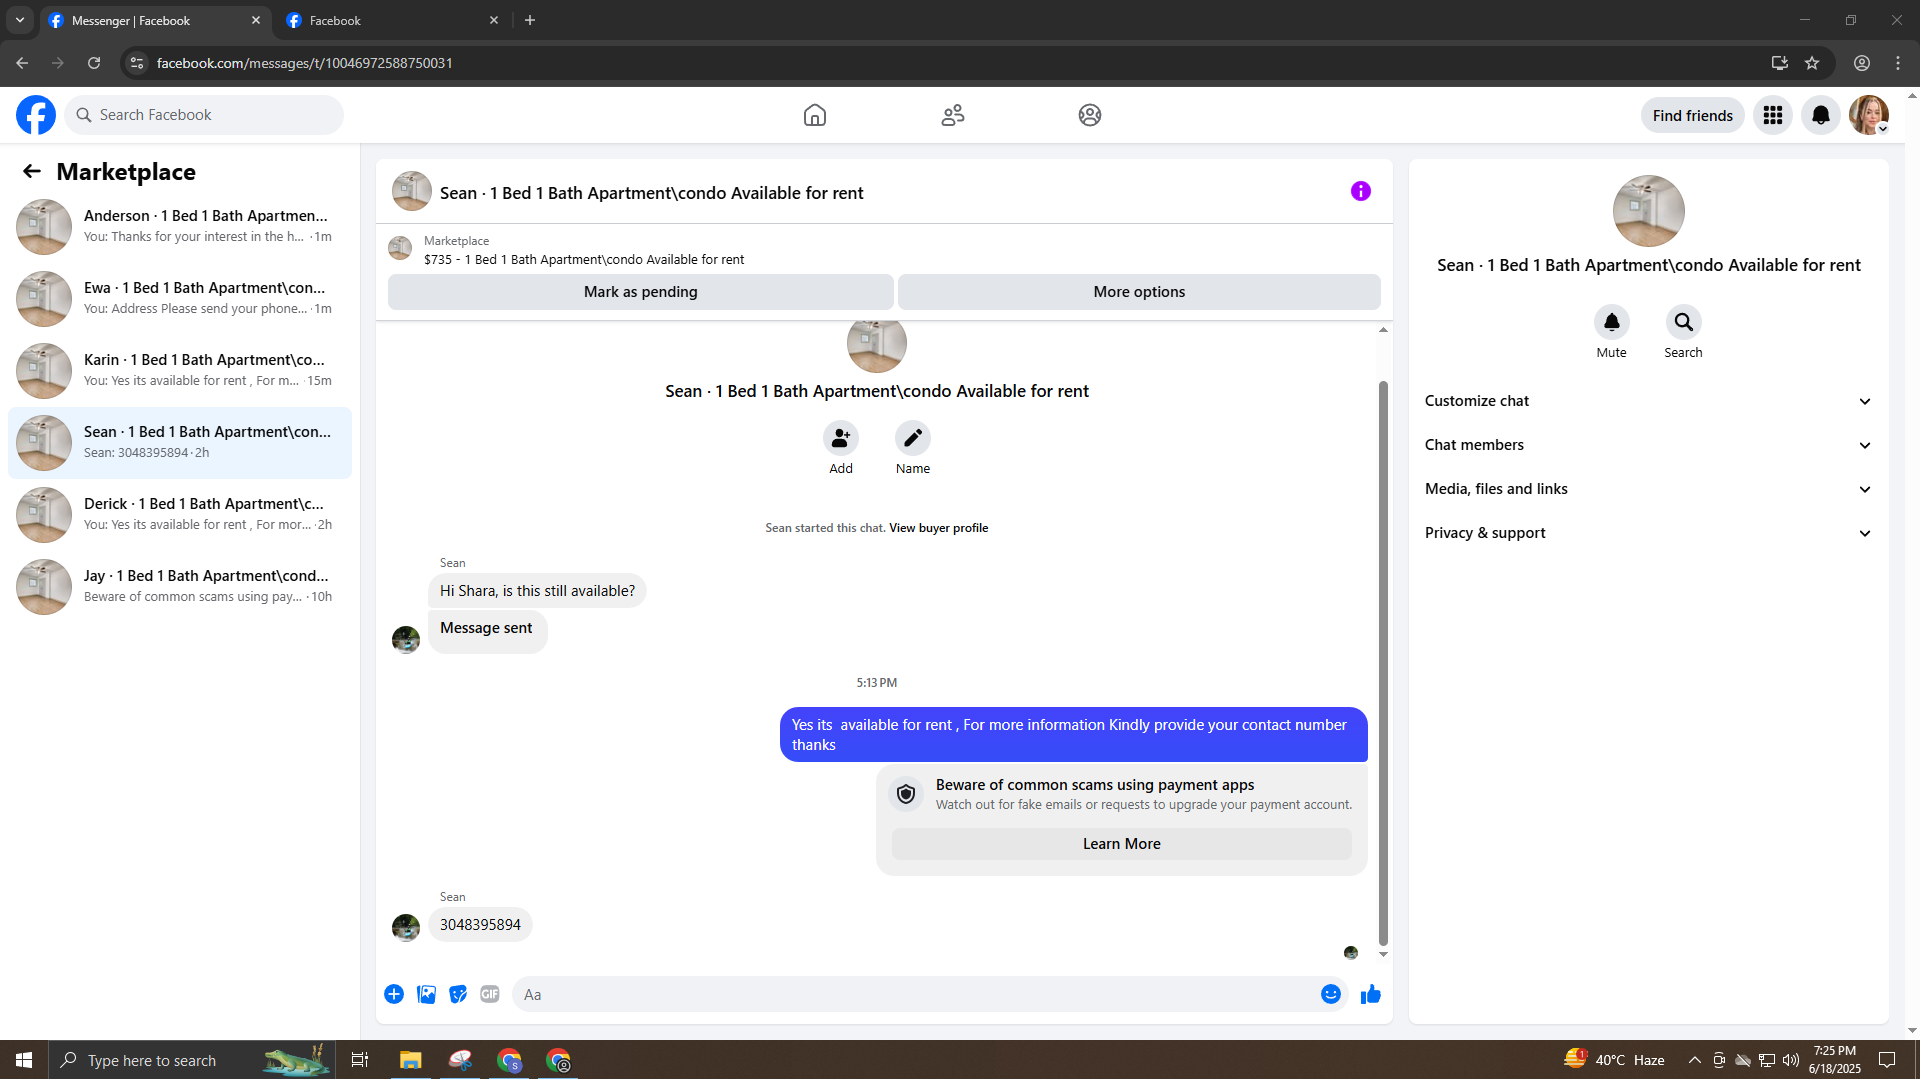This screenshot has height=1079, width=1920.
Task: Open Anderson's conversation
Action: (180, 226)
